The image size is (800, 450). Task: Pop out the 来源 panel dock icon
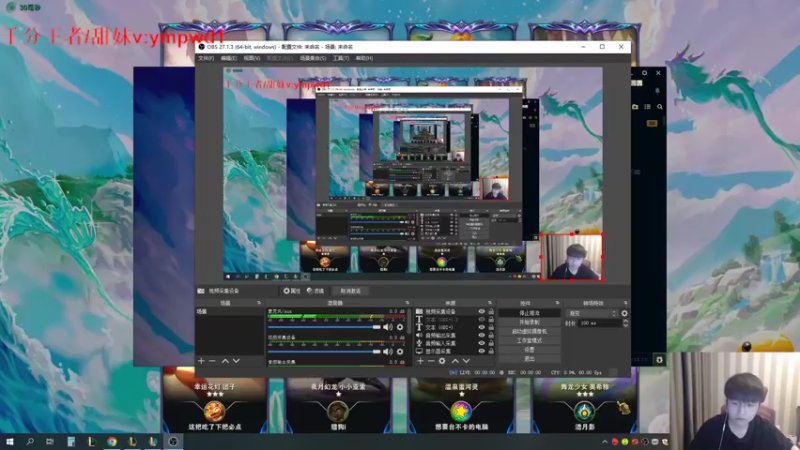(x=490, y=303)
